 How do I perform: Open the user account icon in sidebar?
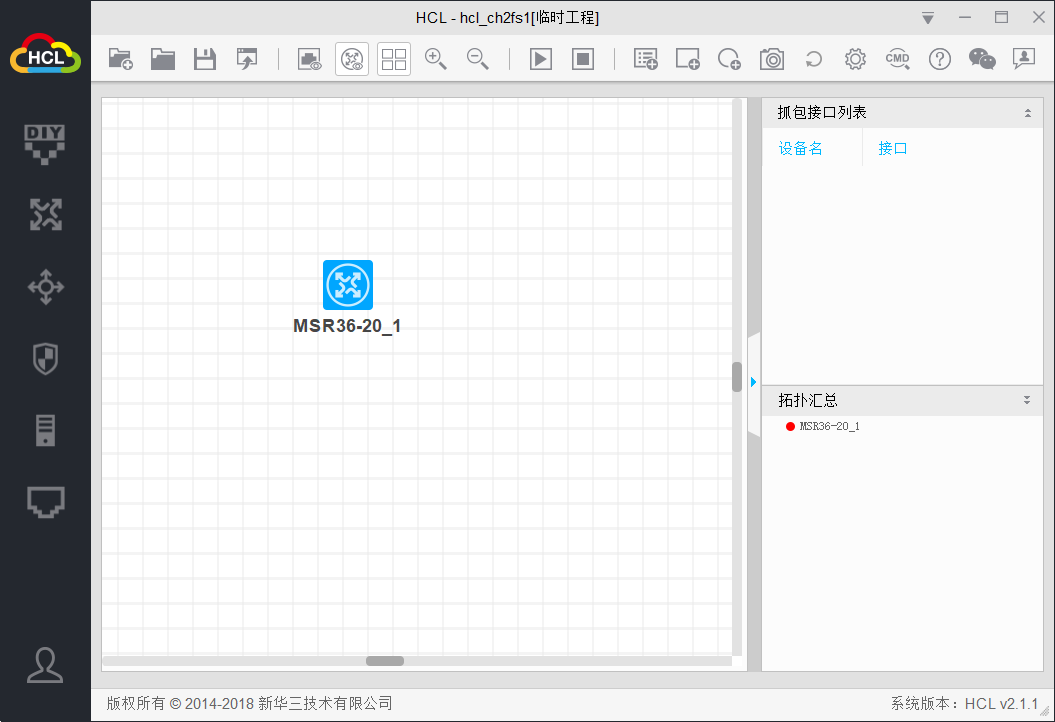pyautogui.click(x=45, y=665)
